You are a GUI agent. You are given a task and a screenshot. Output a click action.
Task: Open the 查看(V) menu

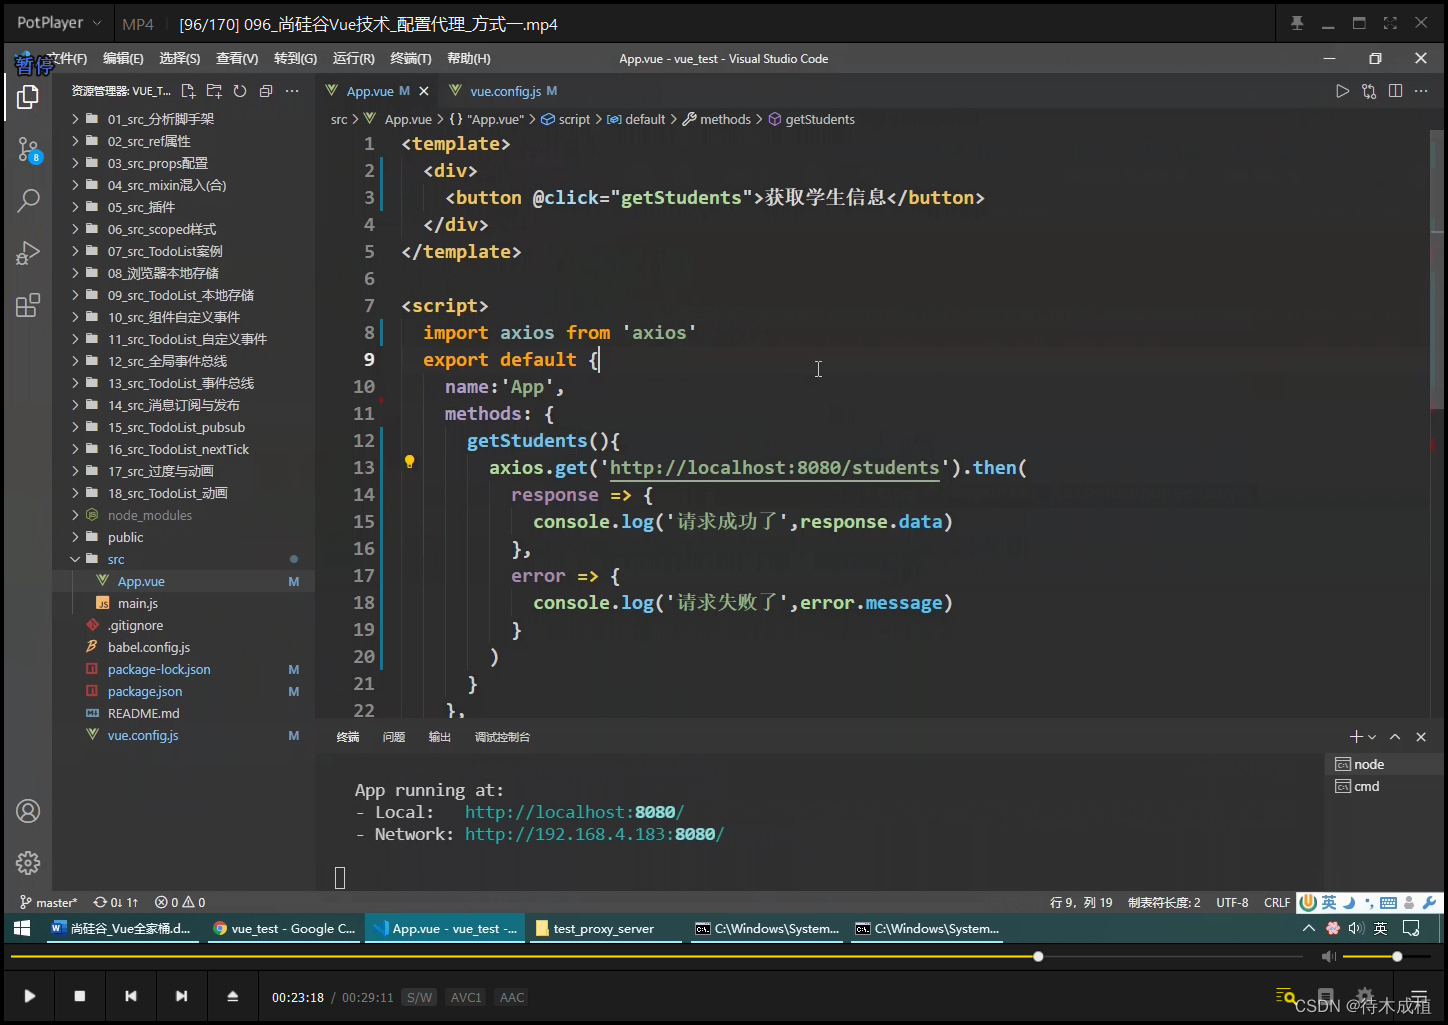(x=237, y=59)
